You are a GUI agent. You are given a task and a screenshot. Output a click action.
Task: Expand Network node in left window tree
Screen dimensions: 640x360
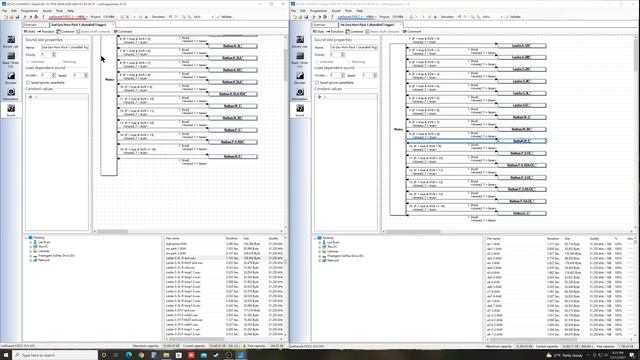tap(30, 260)
